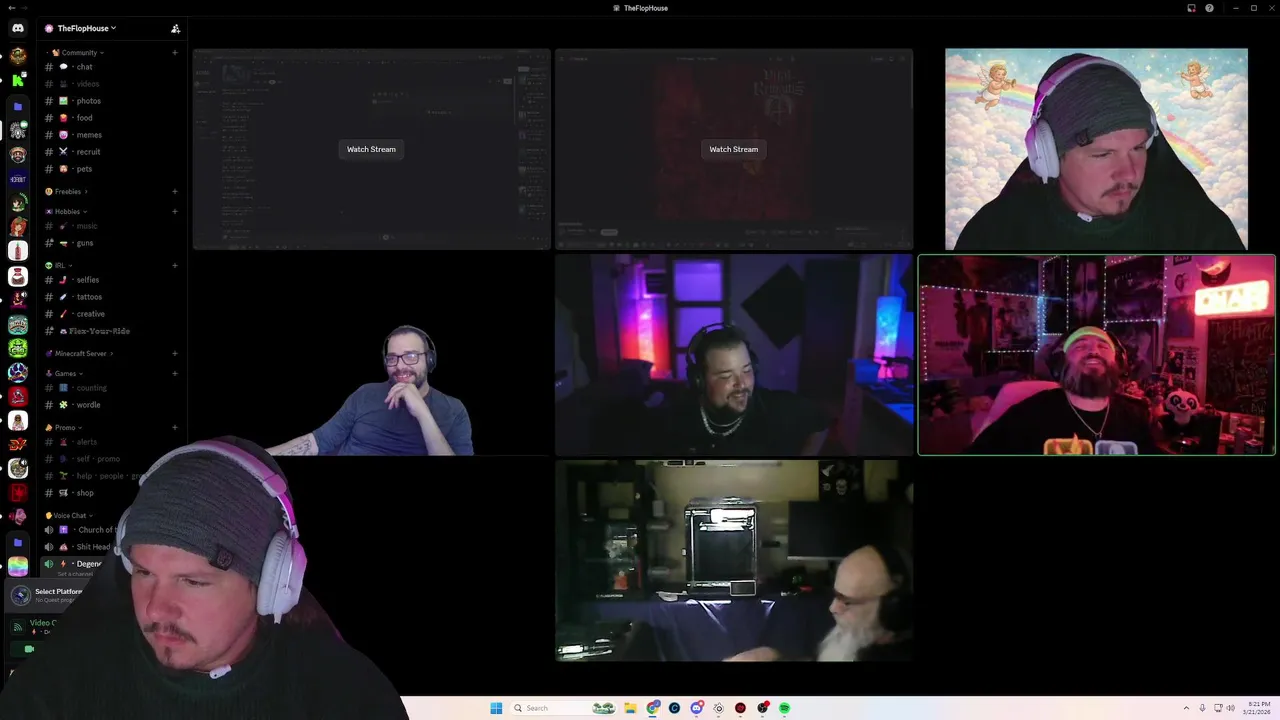Create channel in Community category
Image resolution: width=1280 pixels, height=720 pixels.
[175, 52]
